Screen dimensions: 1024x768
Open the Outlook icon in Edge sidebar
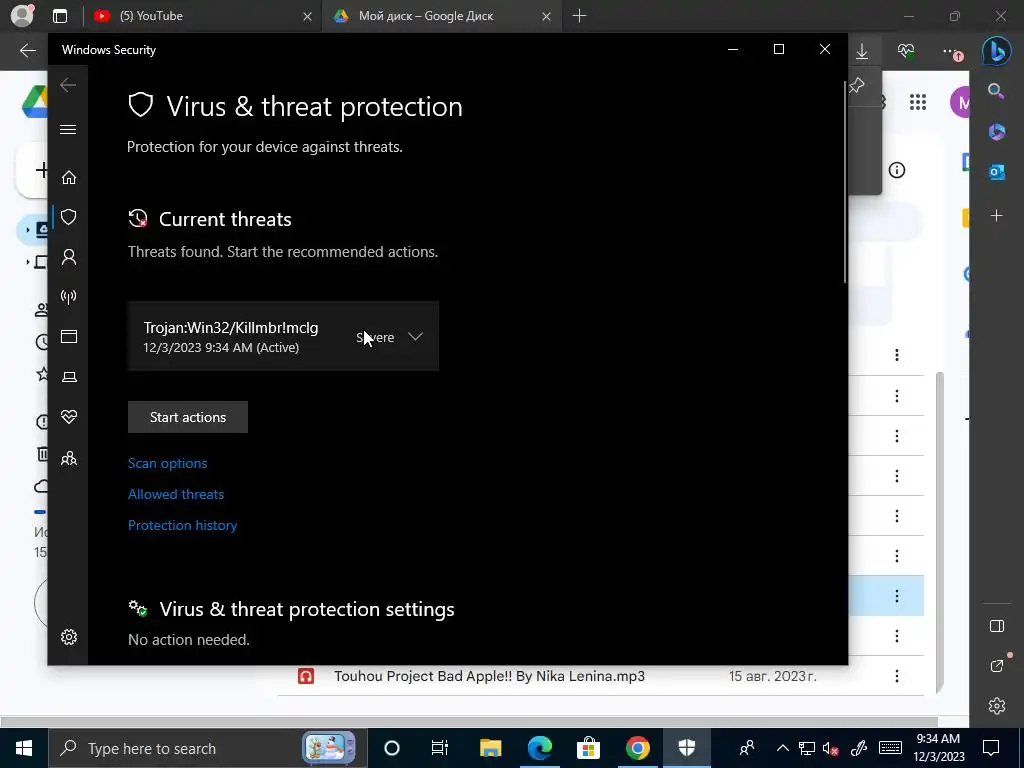(x=997, y=172)
